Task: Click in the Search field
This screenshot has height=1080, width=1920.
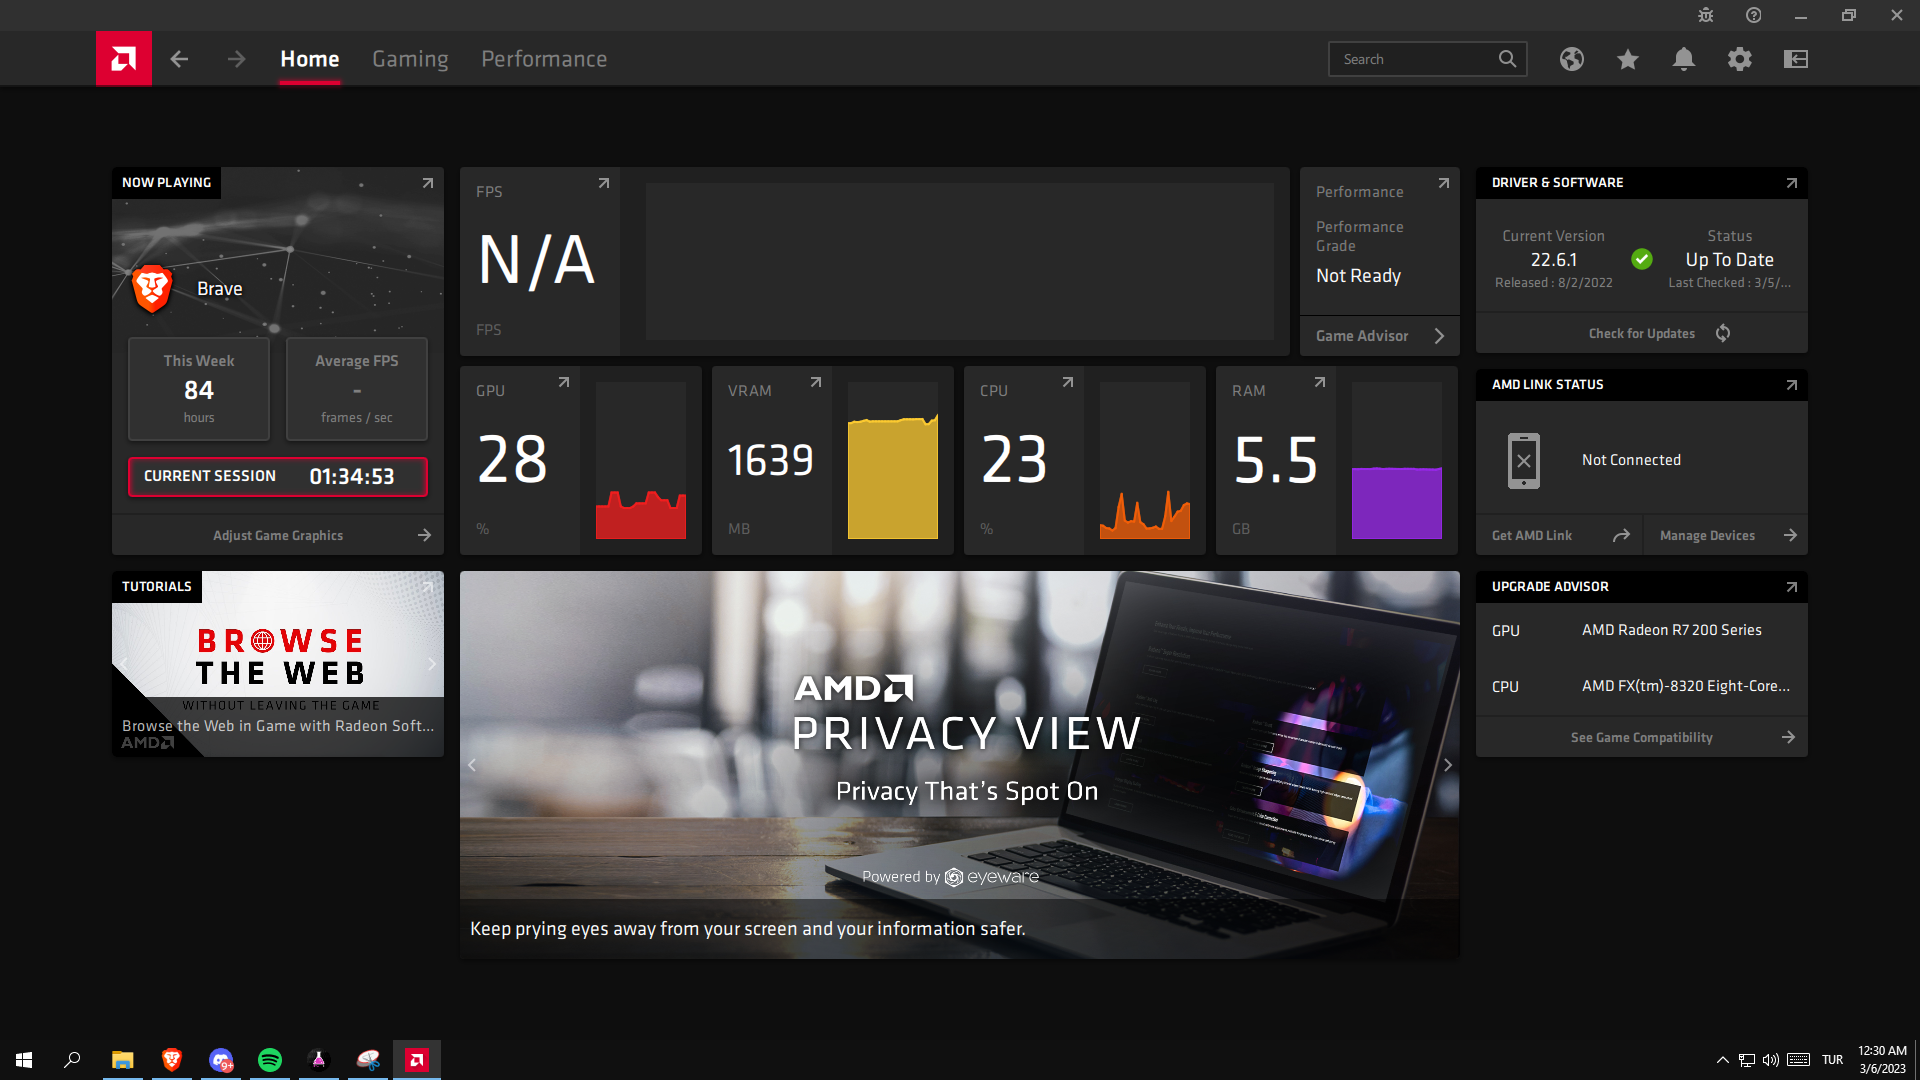Action: pyautogui.click(x=1415, y=59)
